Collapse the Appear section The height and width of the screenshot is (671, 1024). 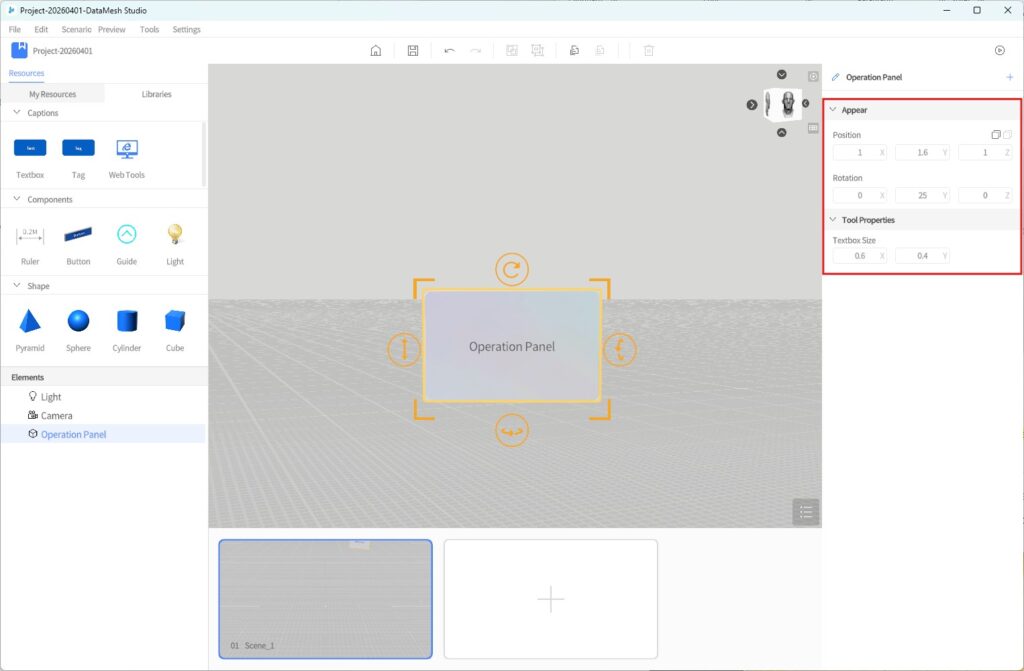click(833, 110)
